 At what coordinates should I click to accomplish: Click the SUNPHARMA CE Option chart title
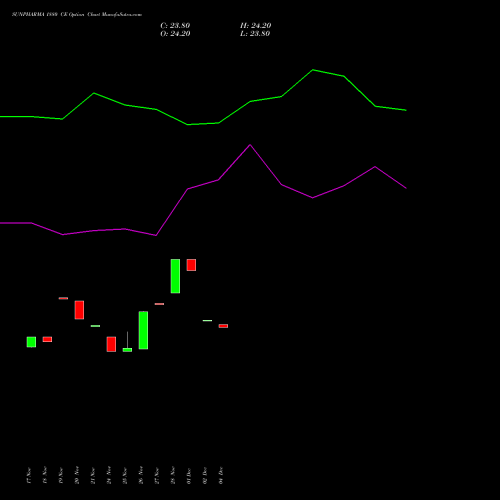(x=77, y=15)
